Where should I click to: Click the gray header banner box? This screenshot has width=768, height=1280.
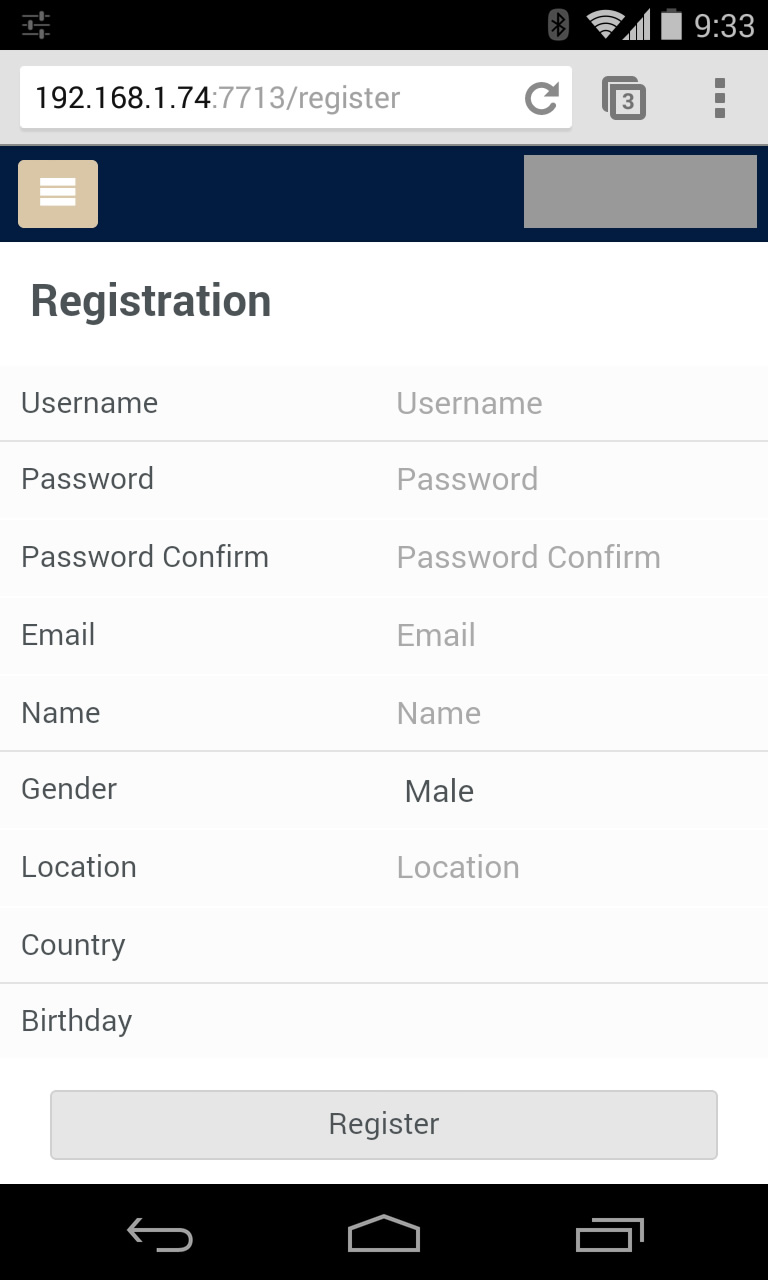(640, 191)
